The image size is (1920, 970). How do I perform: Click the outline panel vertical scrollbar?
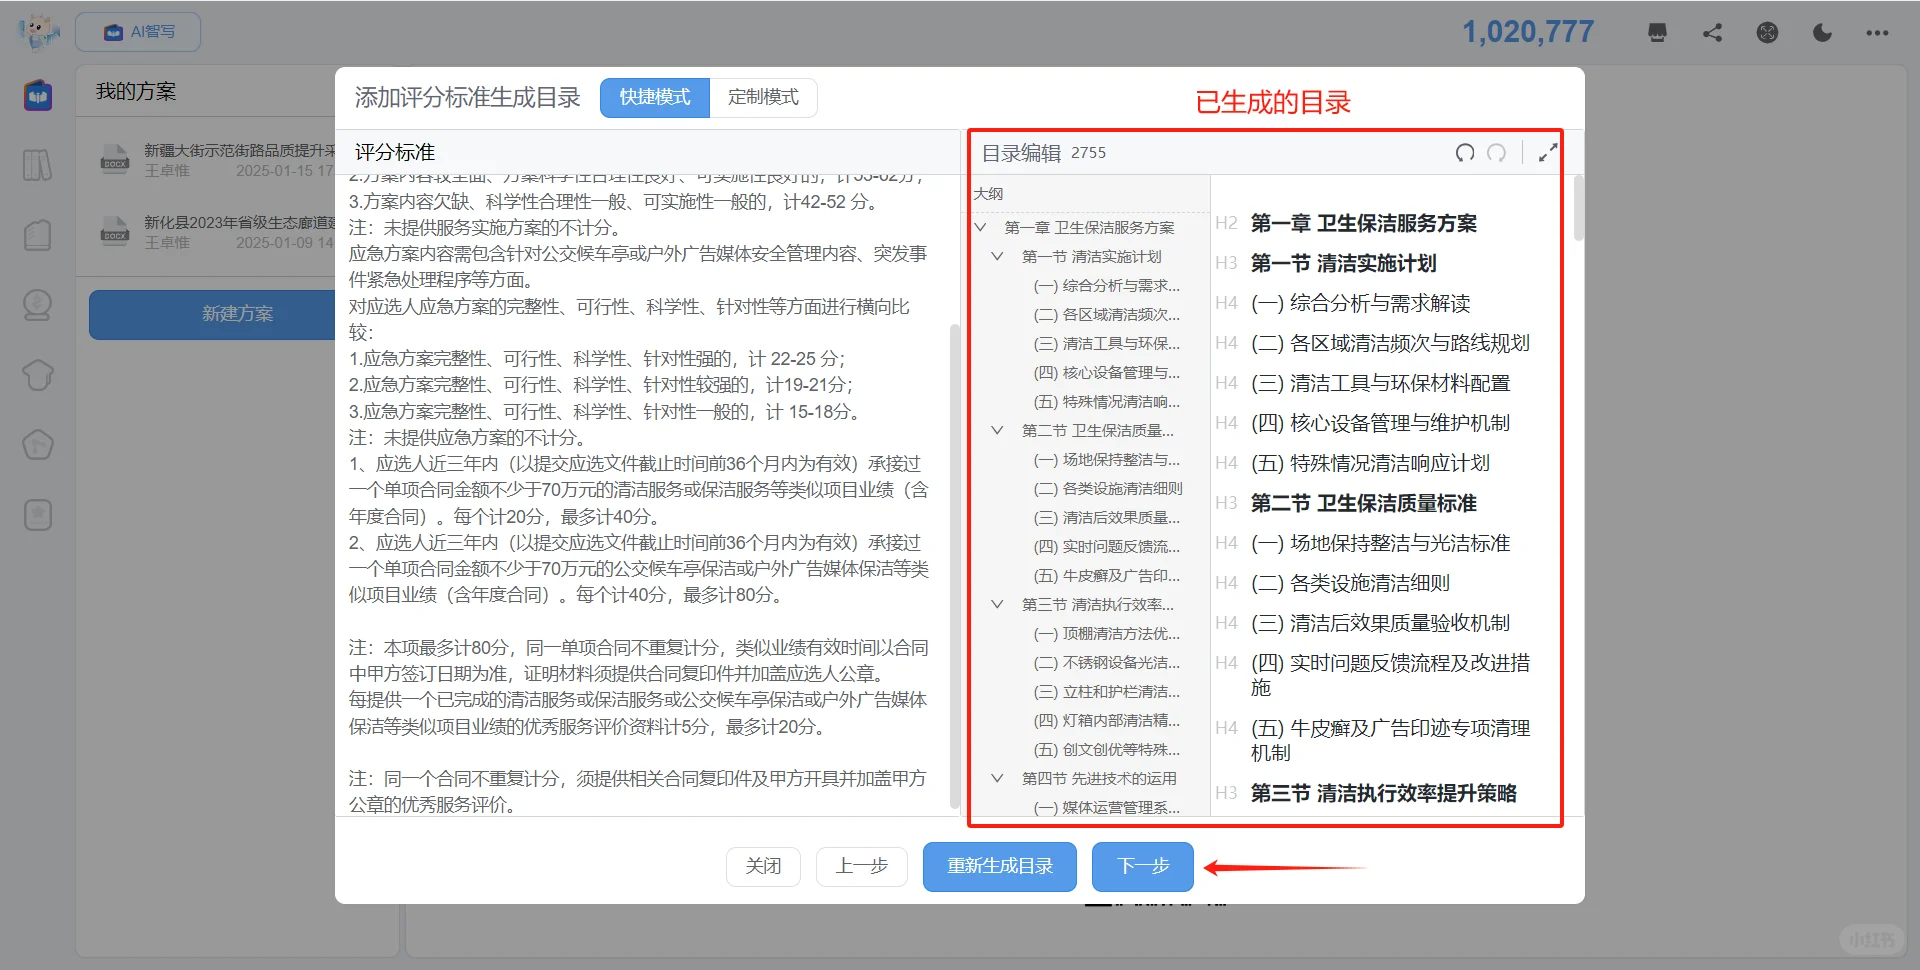1578,210
